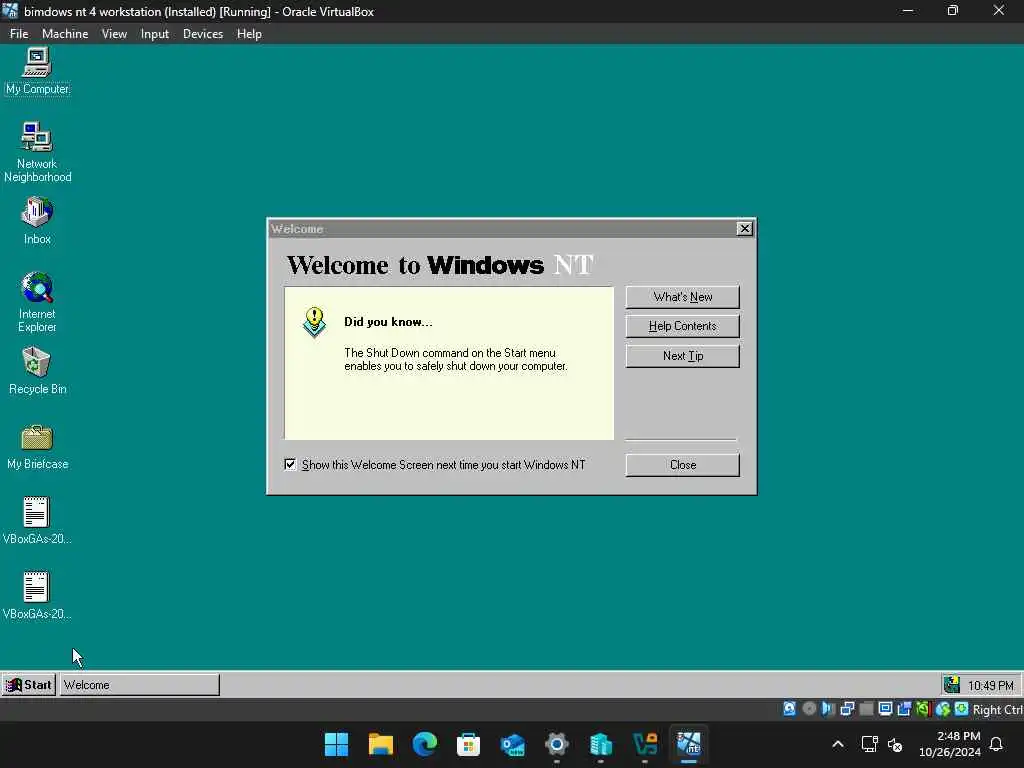The image size is (1024, 768).
Task: Open the Help menu in VirtualBox
Action: [249, 34]
